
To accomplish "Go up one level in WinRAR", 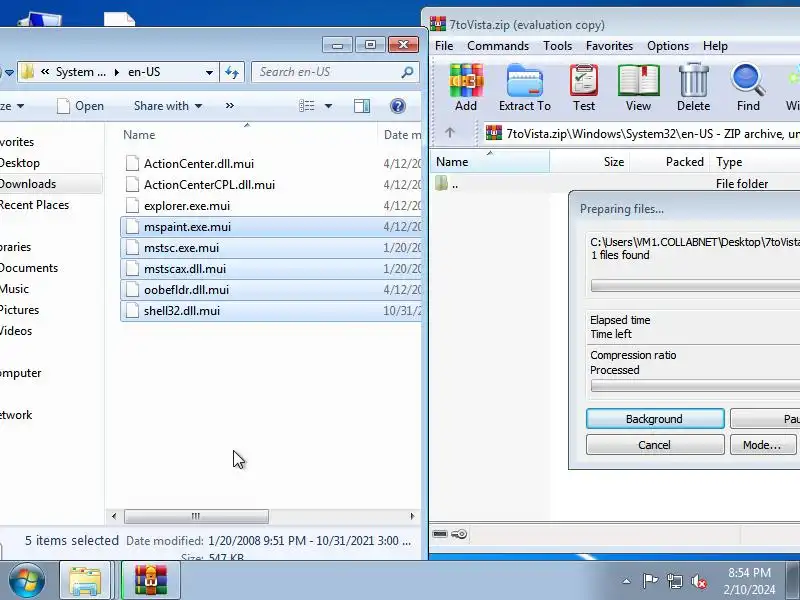I will pyautogui.click(x=449, y=133).
